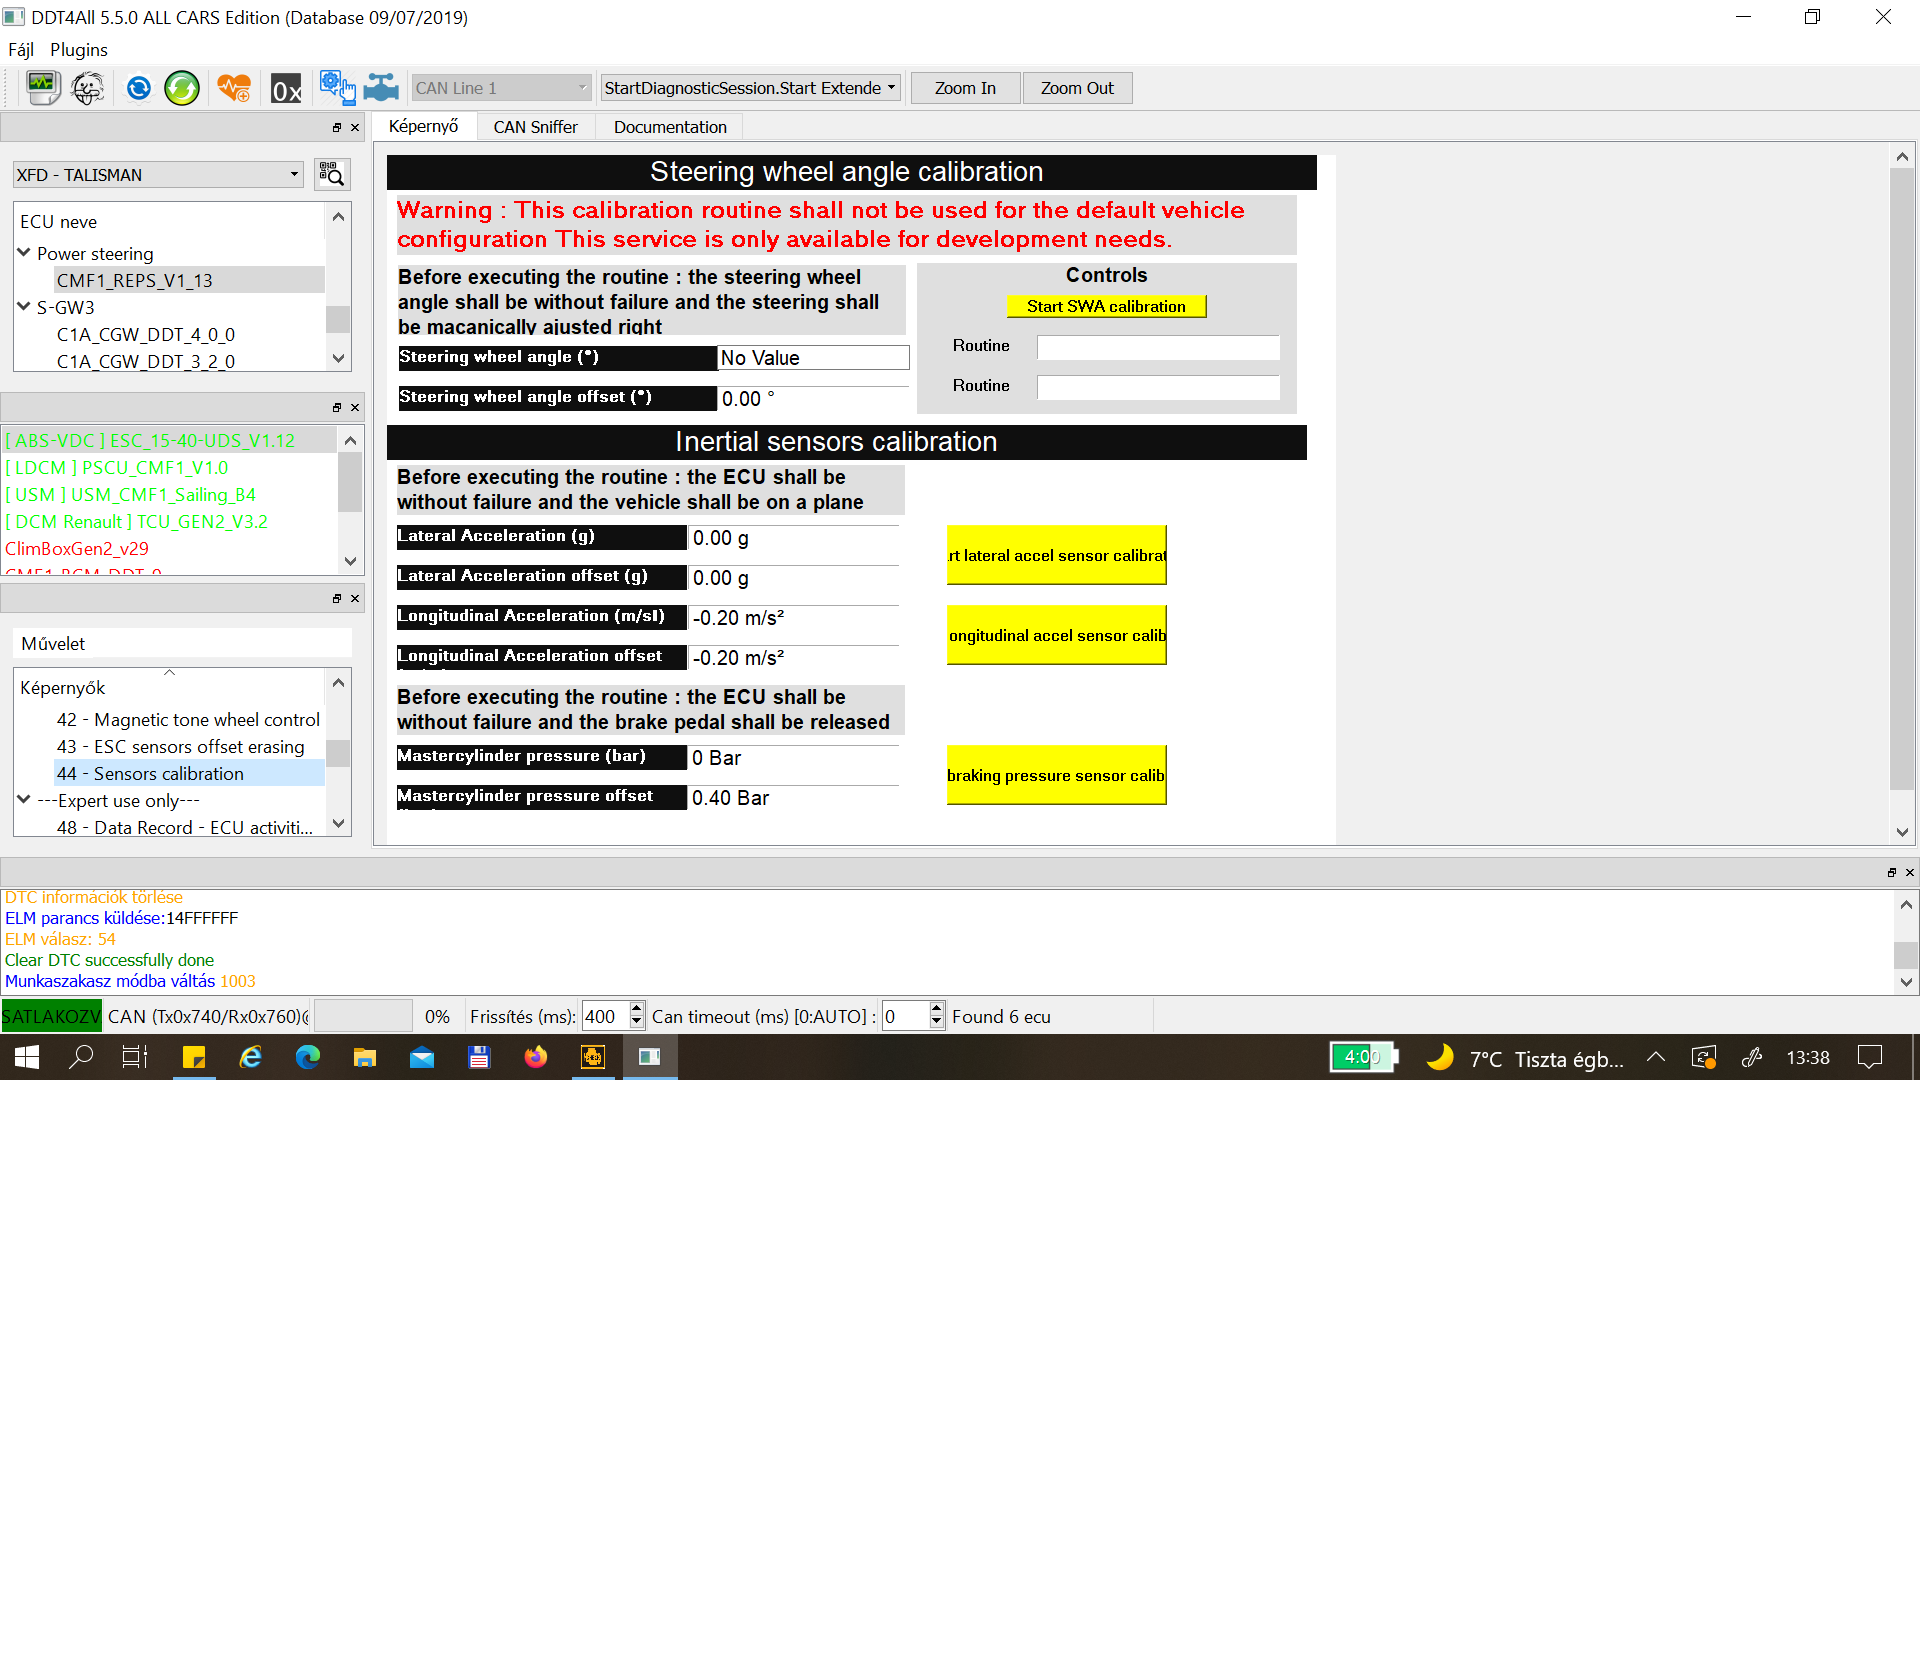This screenshot has width=1920, height=1655.
Task: Click the blue reload gears toolbar icon
Action: coord(138,87)
